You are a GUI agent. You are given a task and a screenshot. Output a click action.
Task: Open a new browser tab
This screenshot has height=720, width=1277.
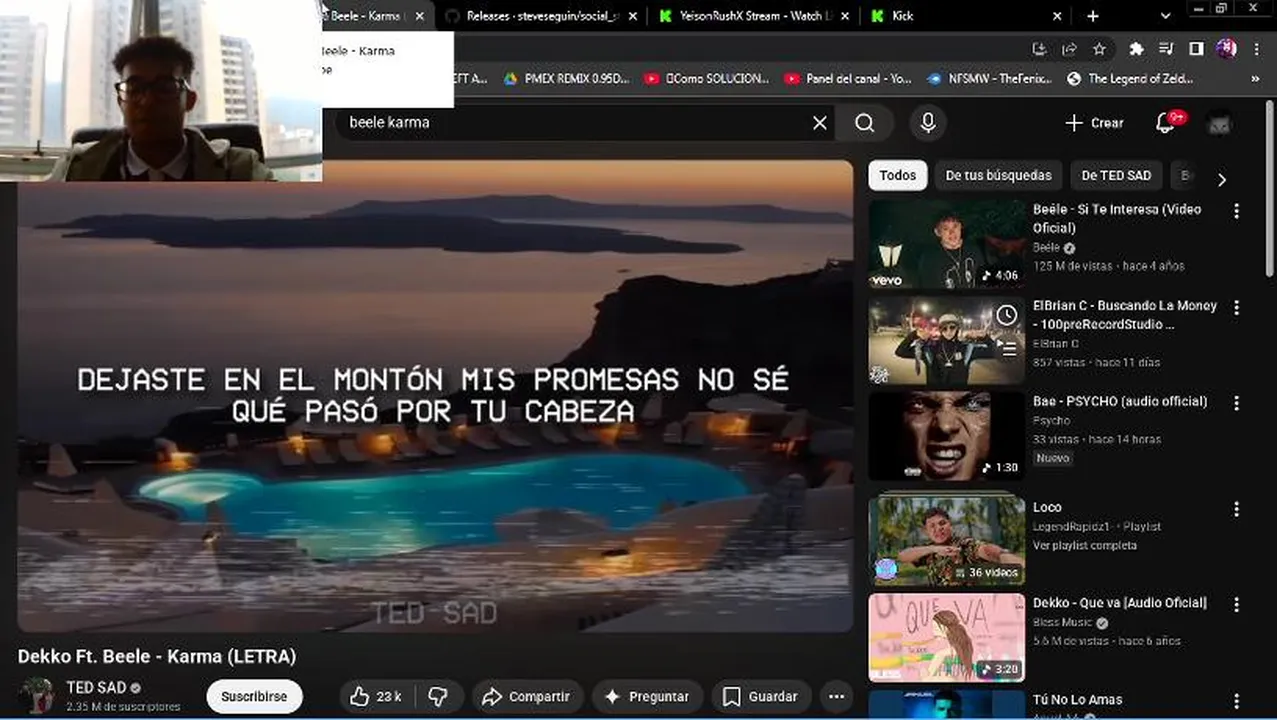click(1093, 16)
